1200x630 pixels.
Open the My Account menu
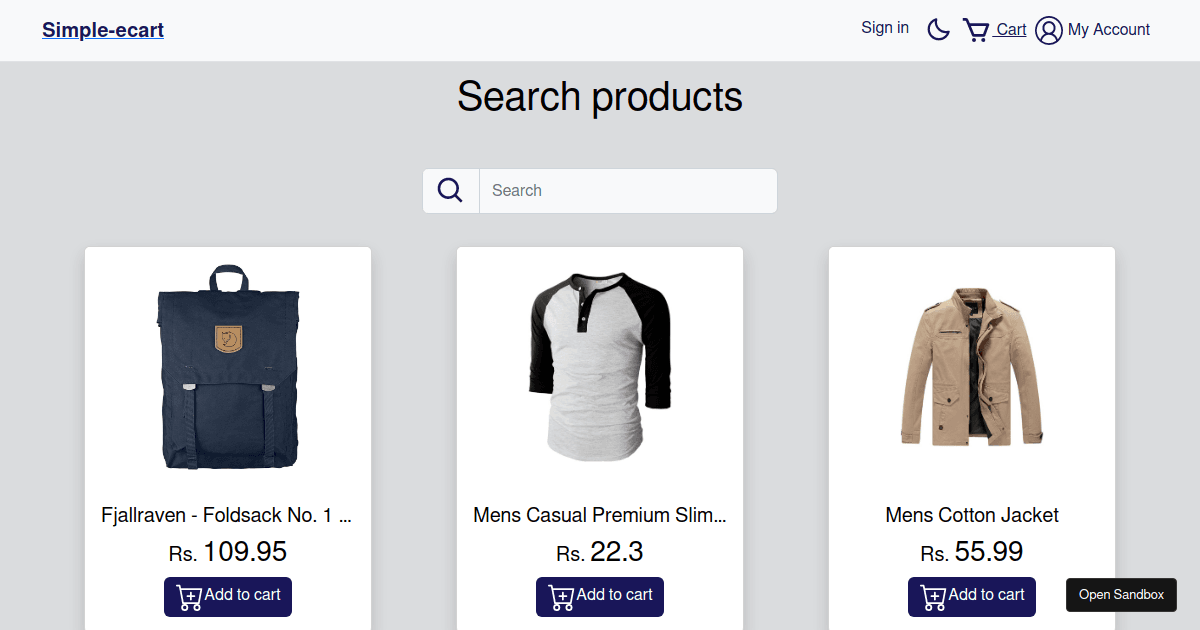coord(1108,30)
